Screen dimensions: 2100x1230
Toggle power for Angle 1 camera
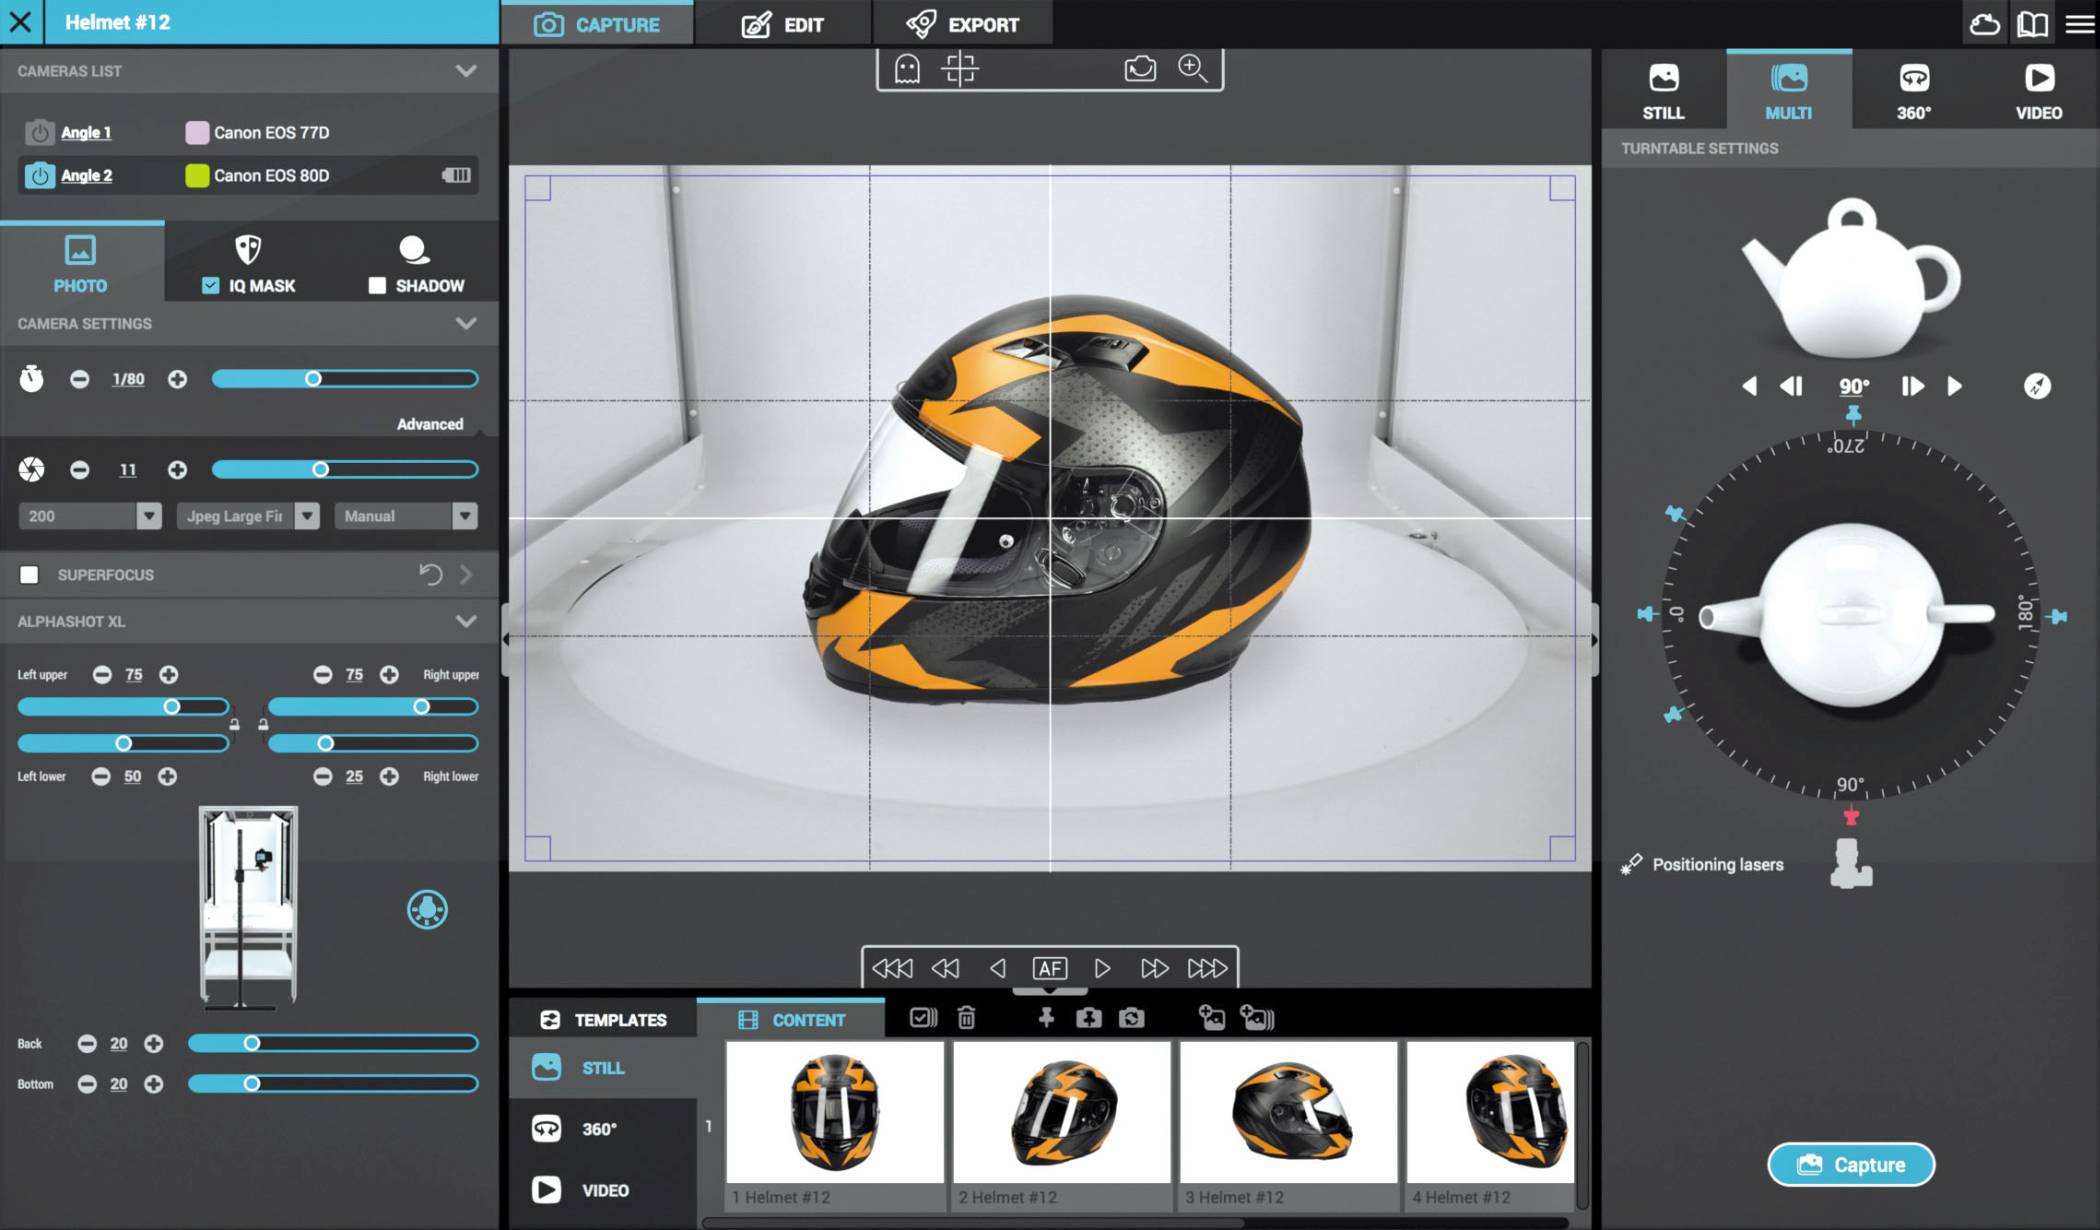tap(39, 132)
